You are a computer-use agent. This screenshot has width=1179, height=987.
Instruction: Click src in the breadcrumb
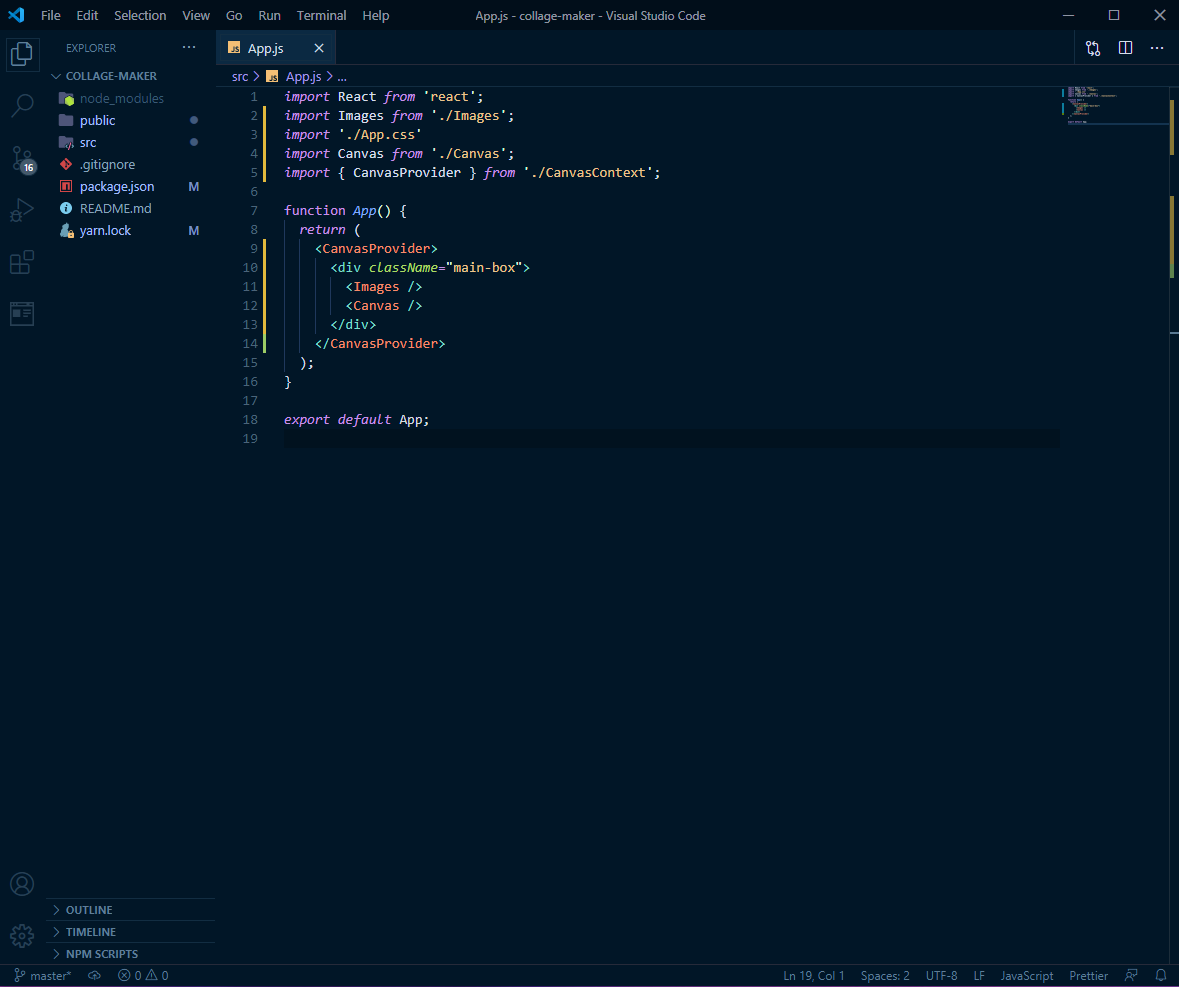click(240, 77)
